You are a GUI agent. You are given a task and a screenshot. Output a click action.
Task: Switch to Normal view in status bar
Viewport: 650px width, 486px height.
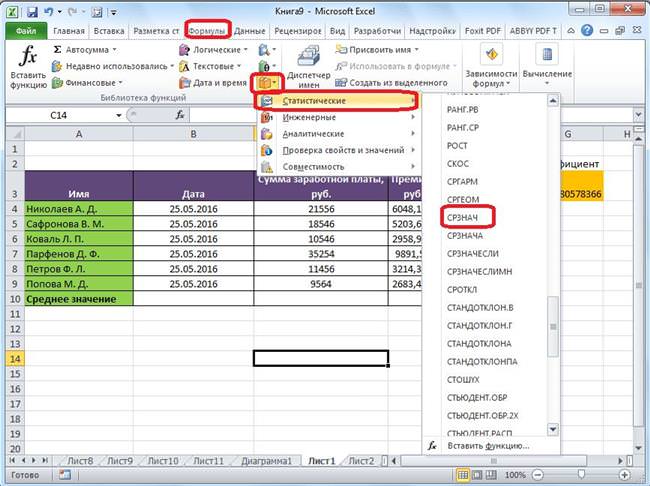(463, 475)
